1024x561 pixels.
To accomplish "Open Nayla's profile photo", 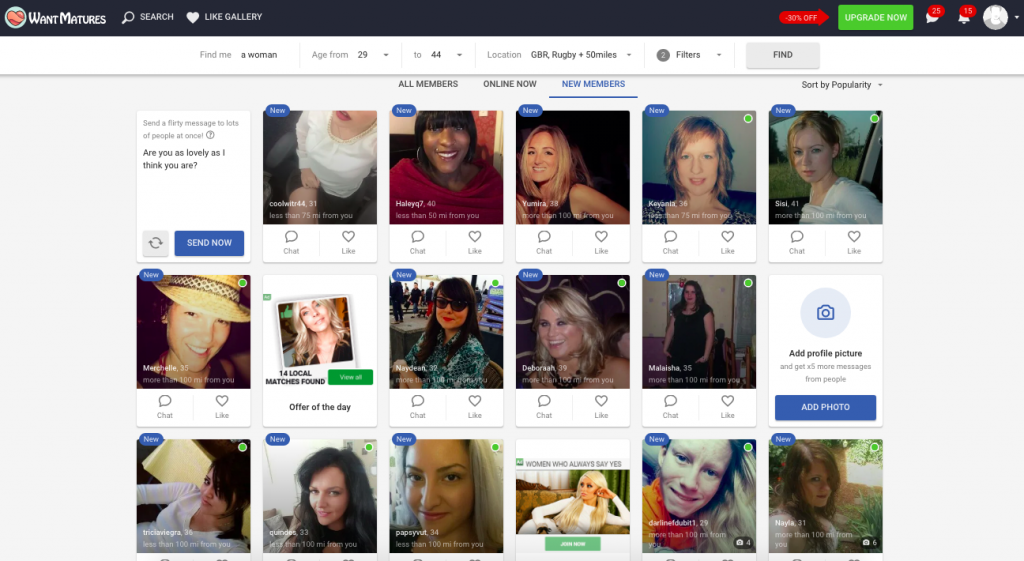I will click(x=825, y=496).
